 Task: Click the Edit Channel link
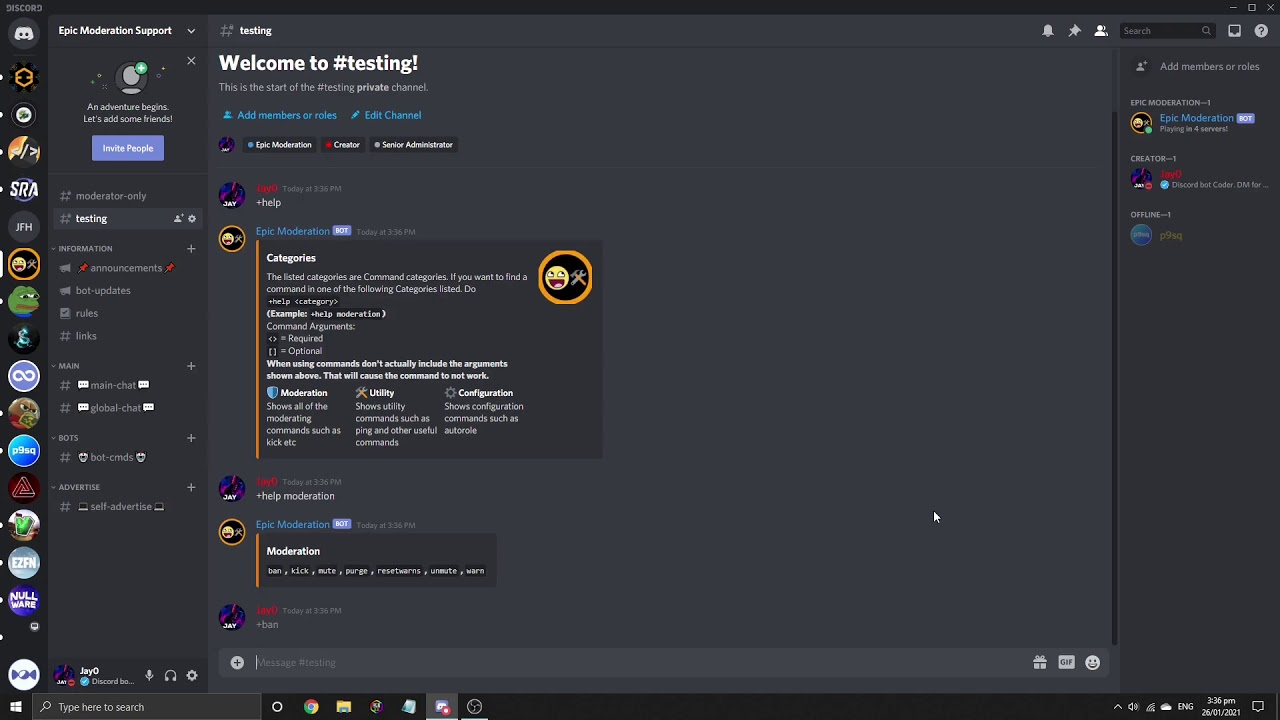coord(386,115)
